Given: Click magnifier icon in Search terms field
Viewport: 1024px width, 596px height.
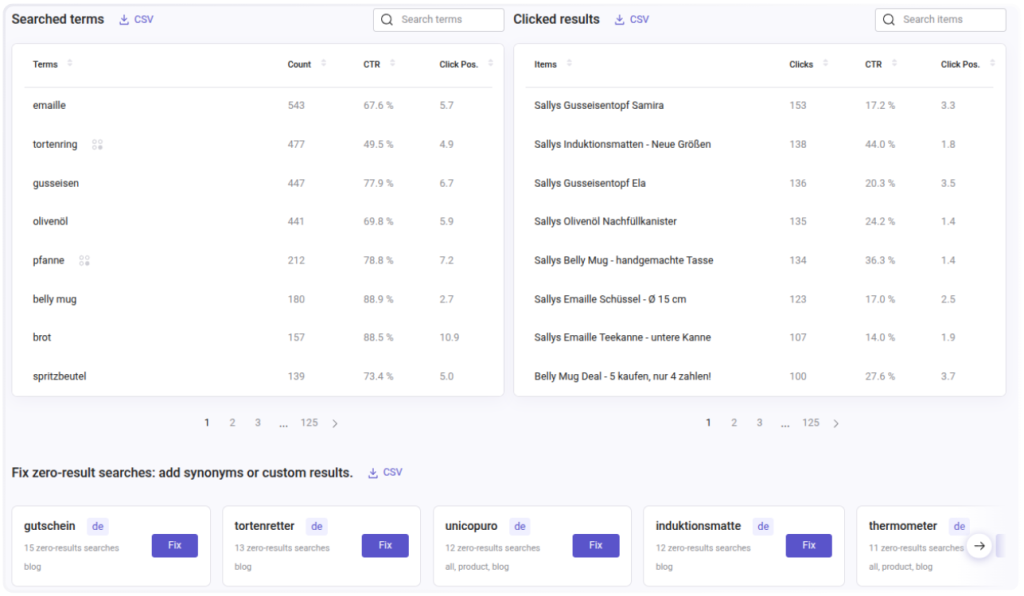Looking at the screenshot, I should [387, 20].
